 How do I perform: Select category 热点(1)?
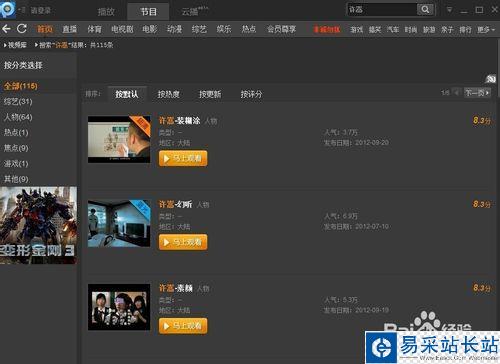point(16,132)
